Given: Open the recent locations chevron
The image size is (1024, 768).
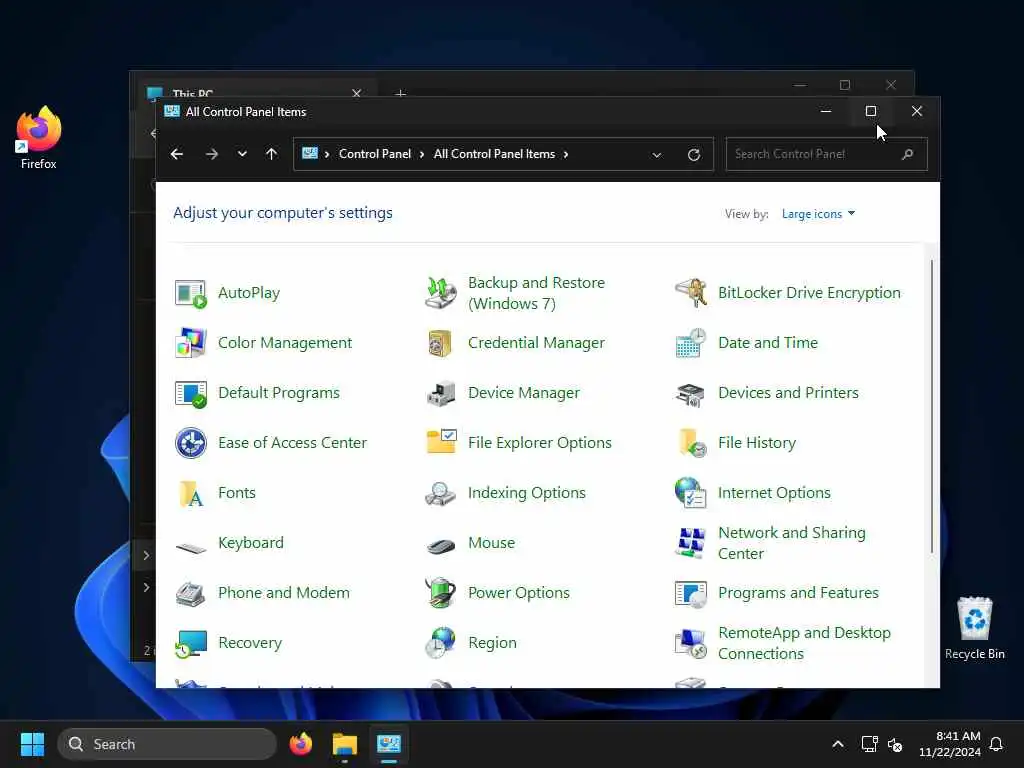Looking at the screenshot, I should [x=242, y=154].
